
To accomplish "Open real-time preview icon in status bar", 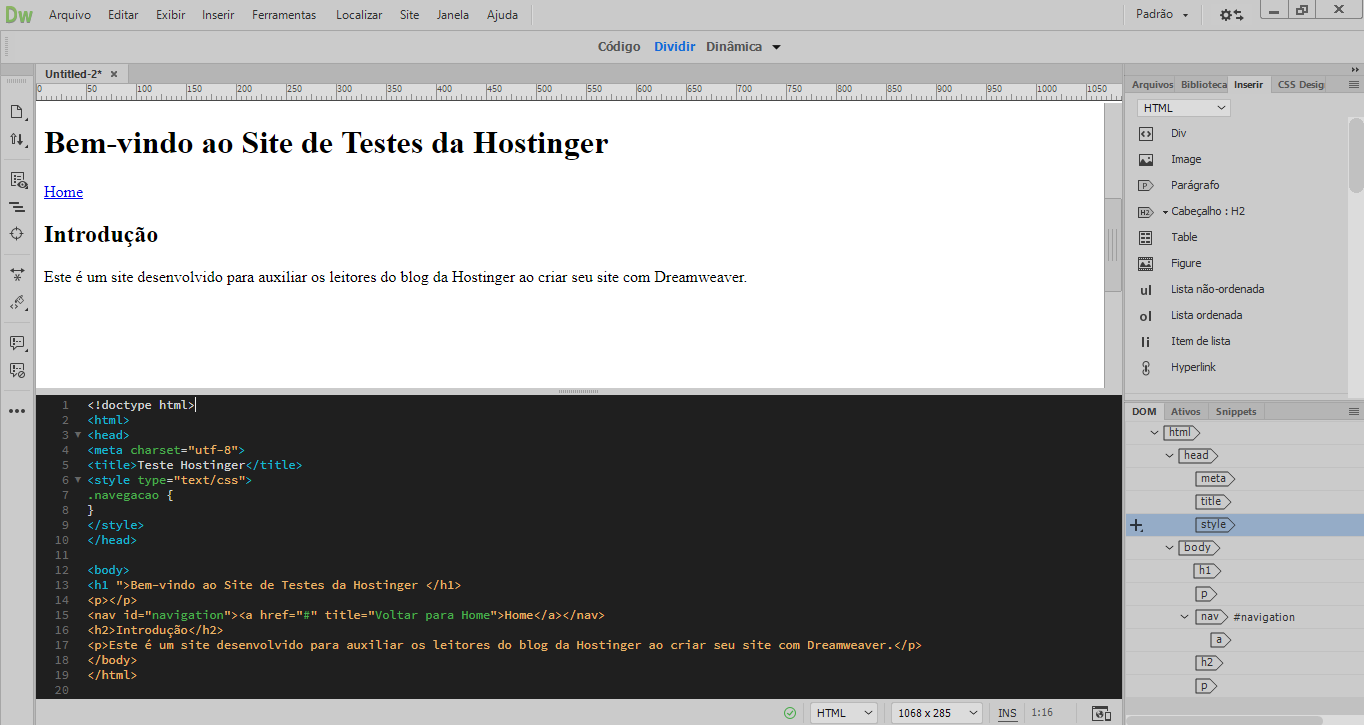I will coord(1101,713).
